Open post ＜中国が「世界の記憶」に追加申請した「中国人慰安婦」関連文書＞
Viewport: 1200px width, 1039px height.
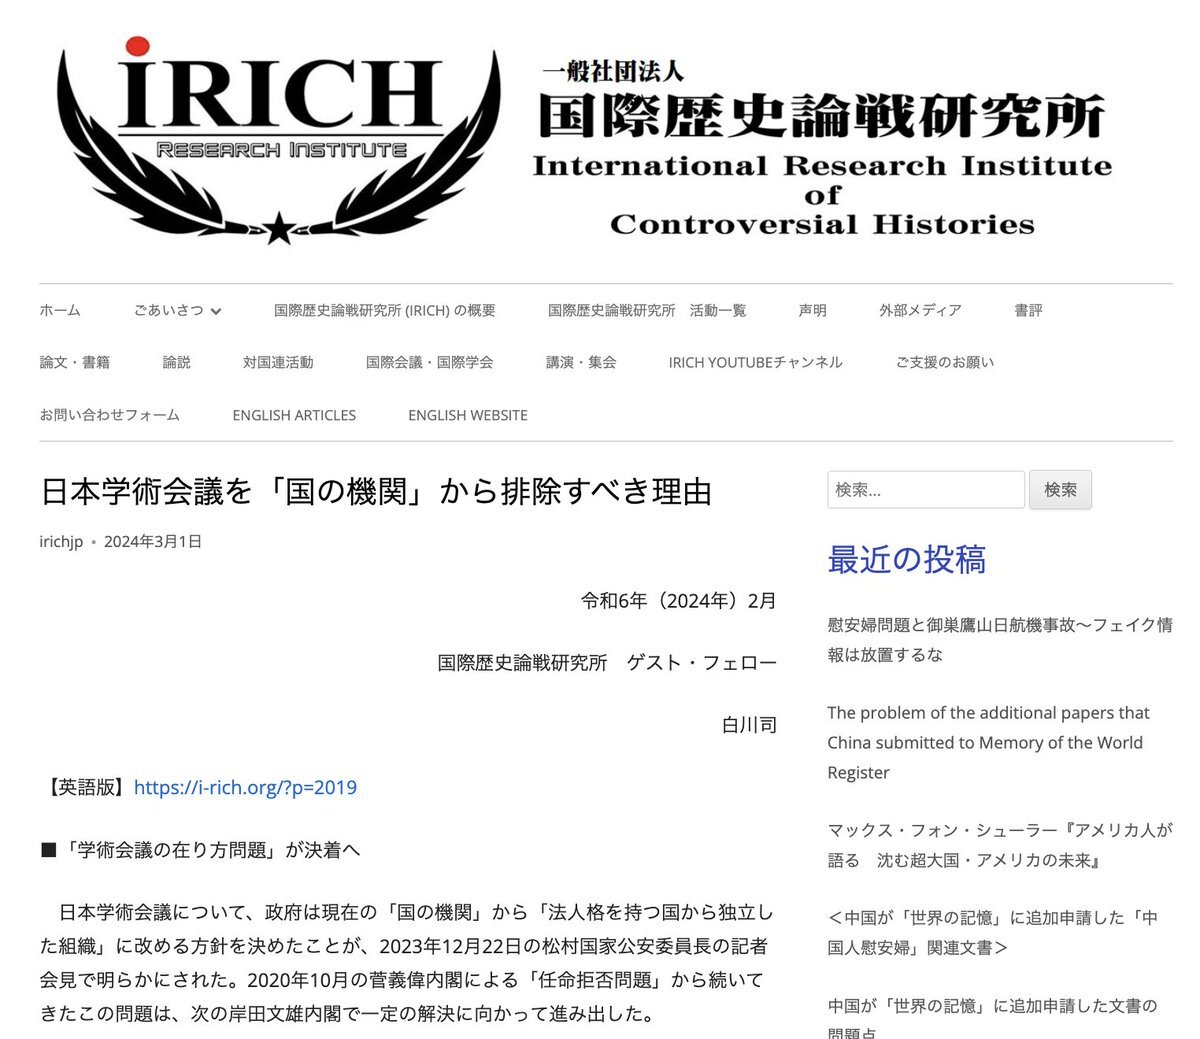(x=993, y=932)
